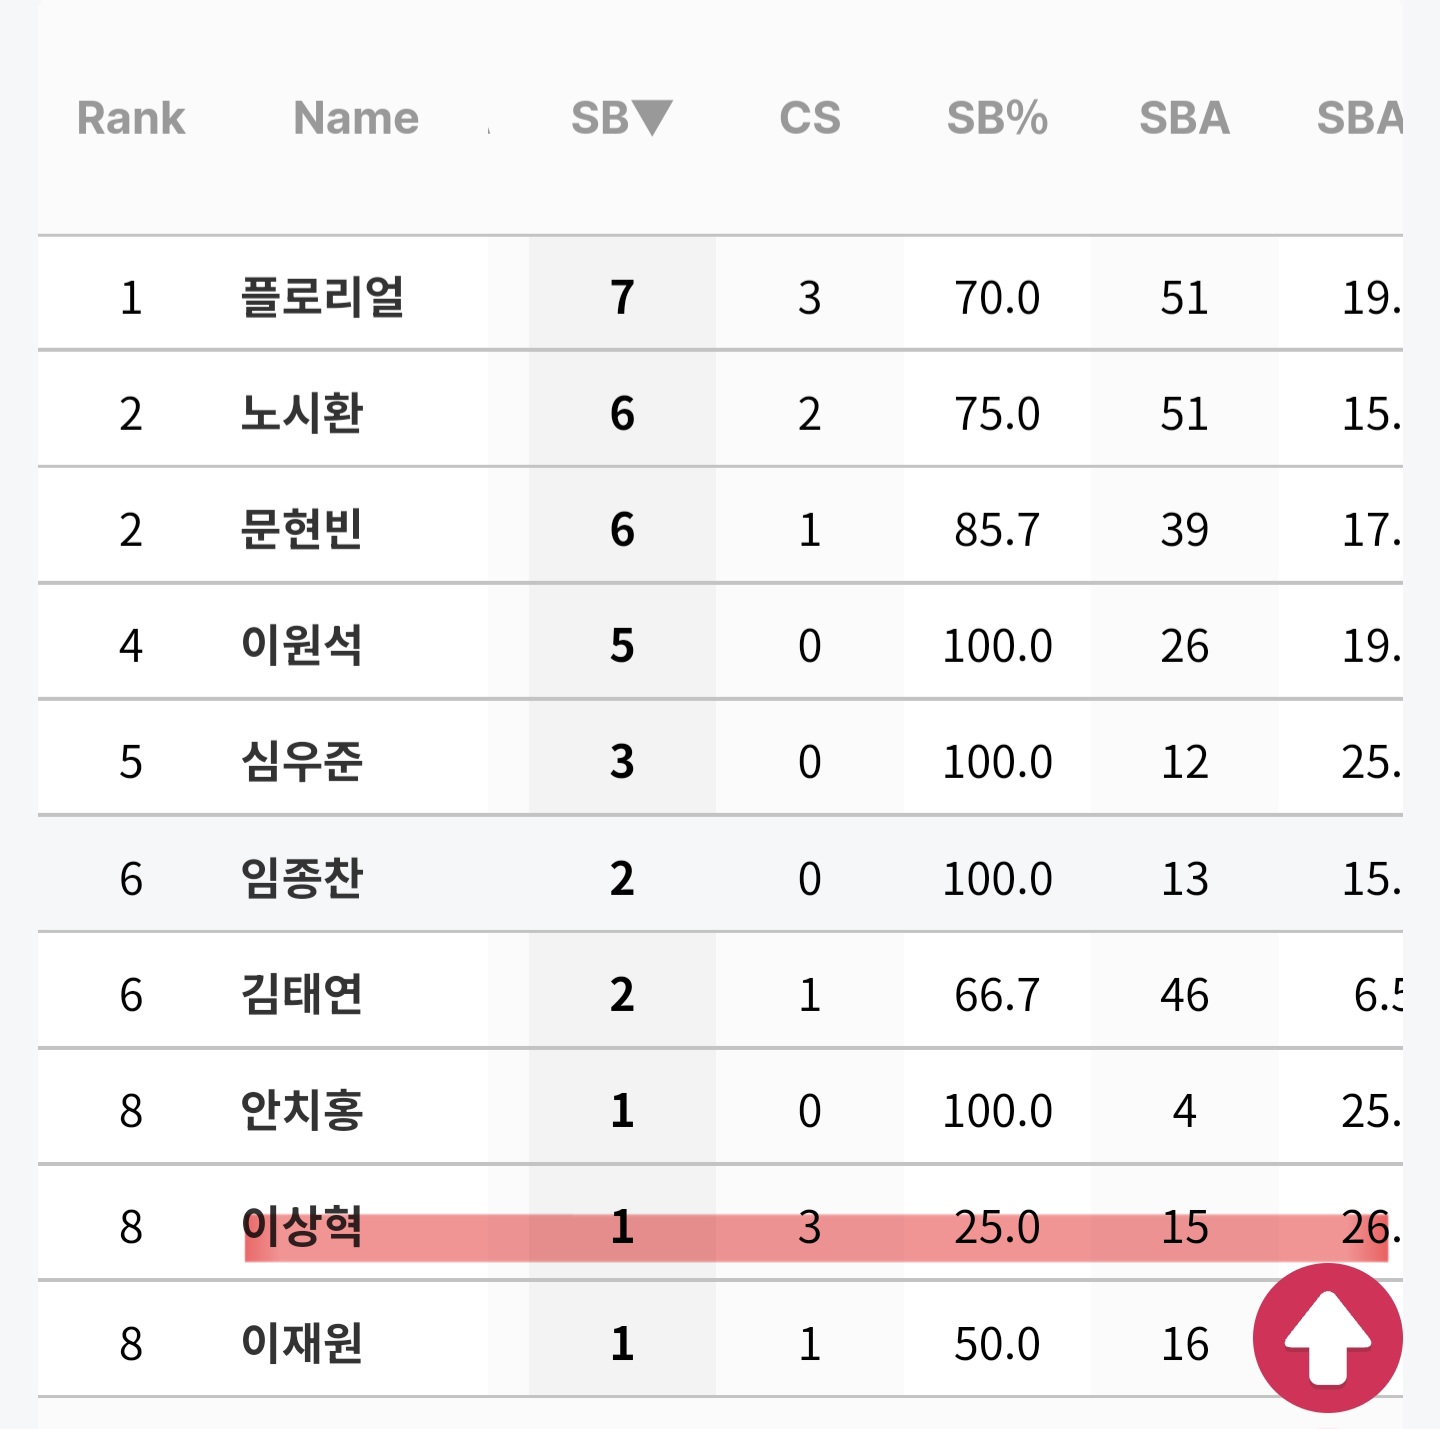1440x1429 pixels.
Task: Select player 문현빈 name
Action: coord(302,529)
